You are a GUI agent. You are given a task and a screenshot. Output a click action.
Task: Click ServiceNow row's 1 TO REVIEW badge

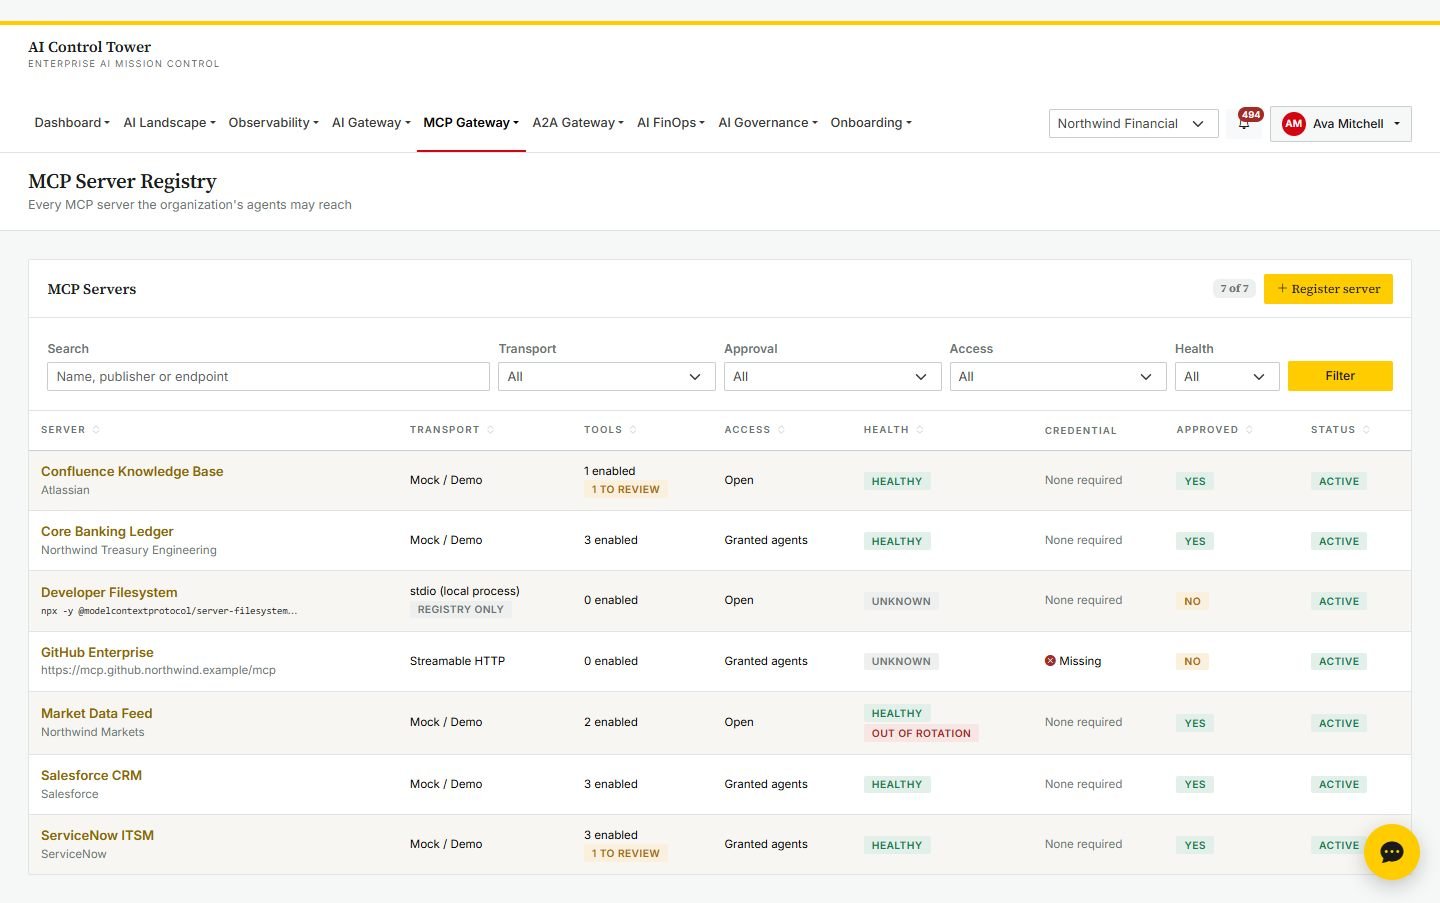(x=625, y=854)
